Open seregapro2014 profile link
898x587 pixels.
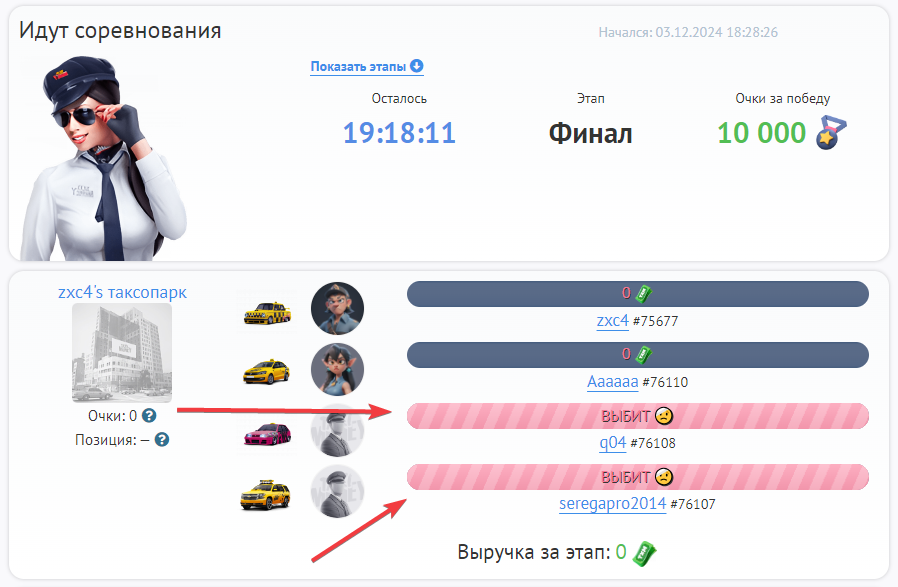coord(612,504)
